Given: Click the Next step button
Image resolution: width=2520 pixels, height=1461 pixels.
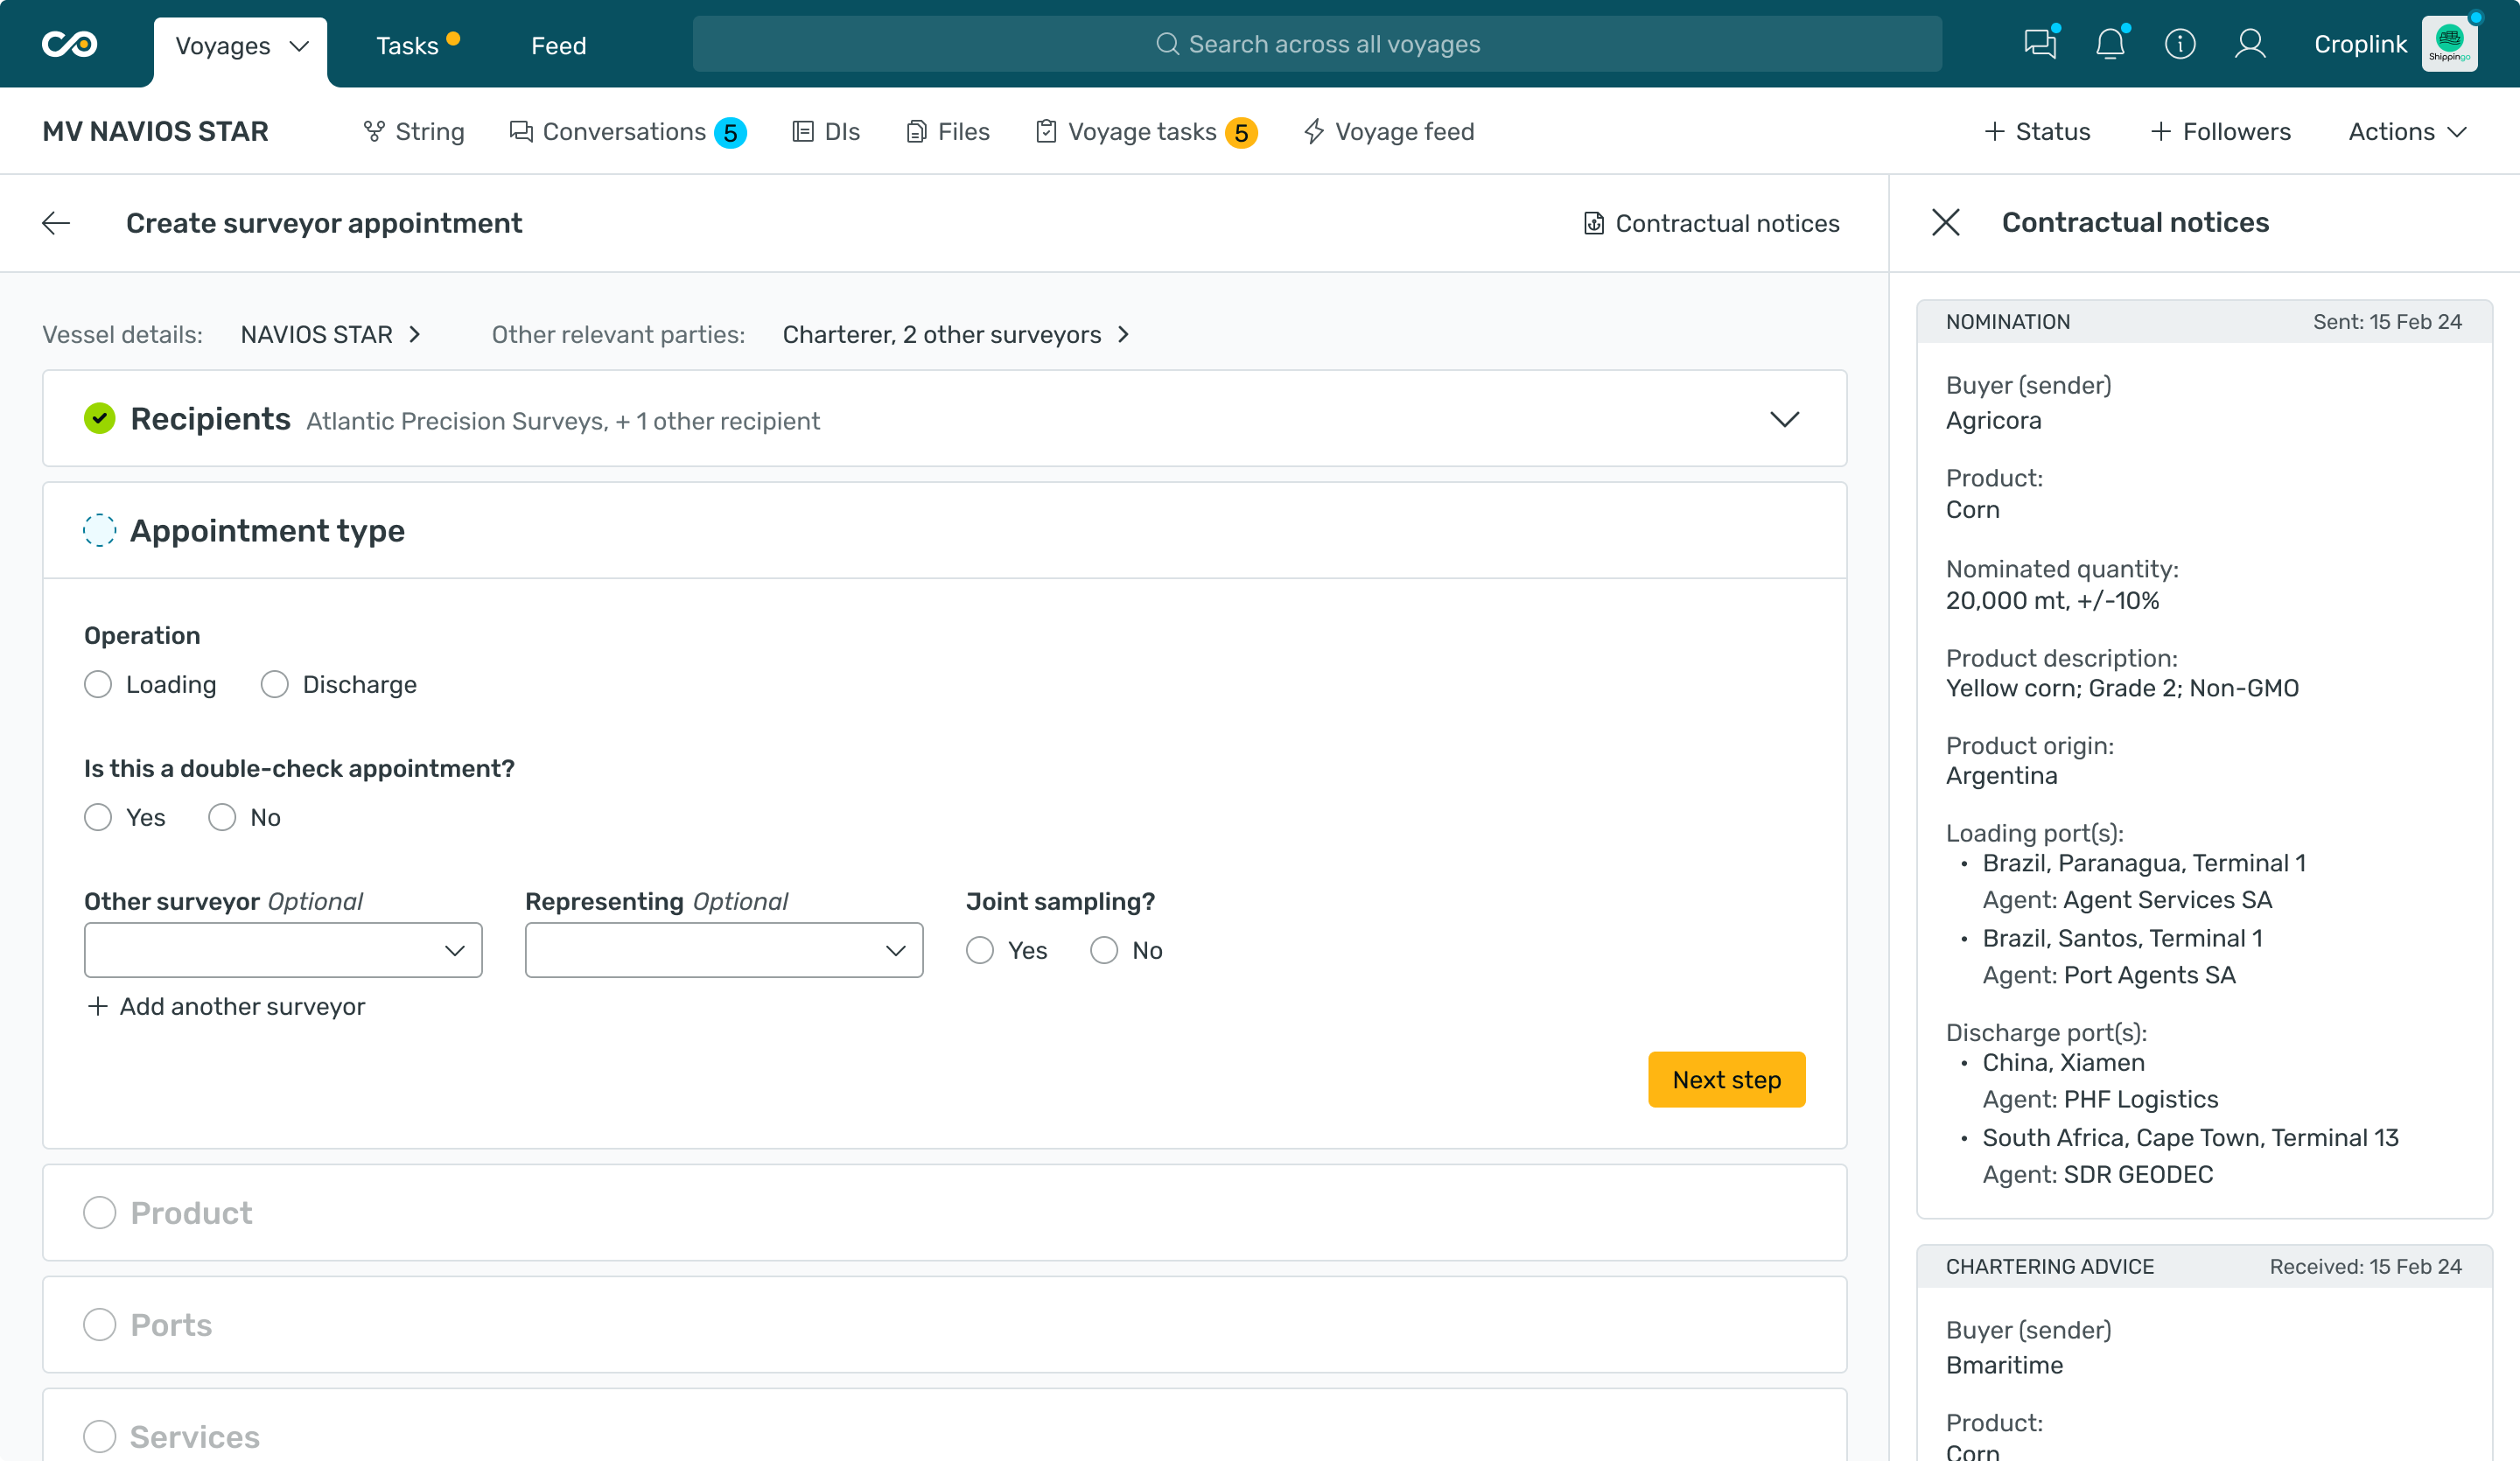Looking at the screenshot, I should (1726, 1079).
